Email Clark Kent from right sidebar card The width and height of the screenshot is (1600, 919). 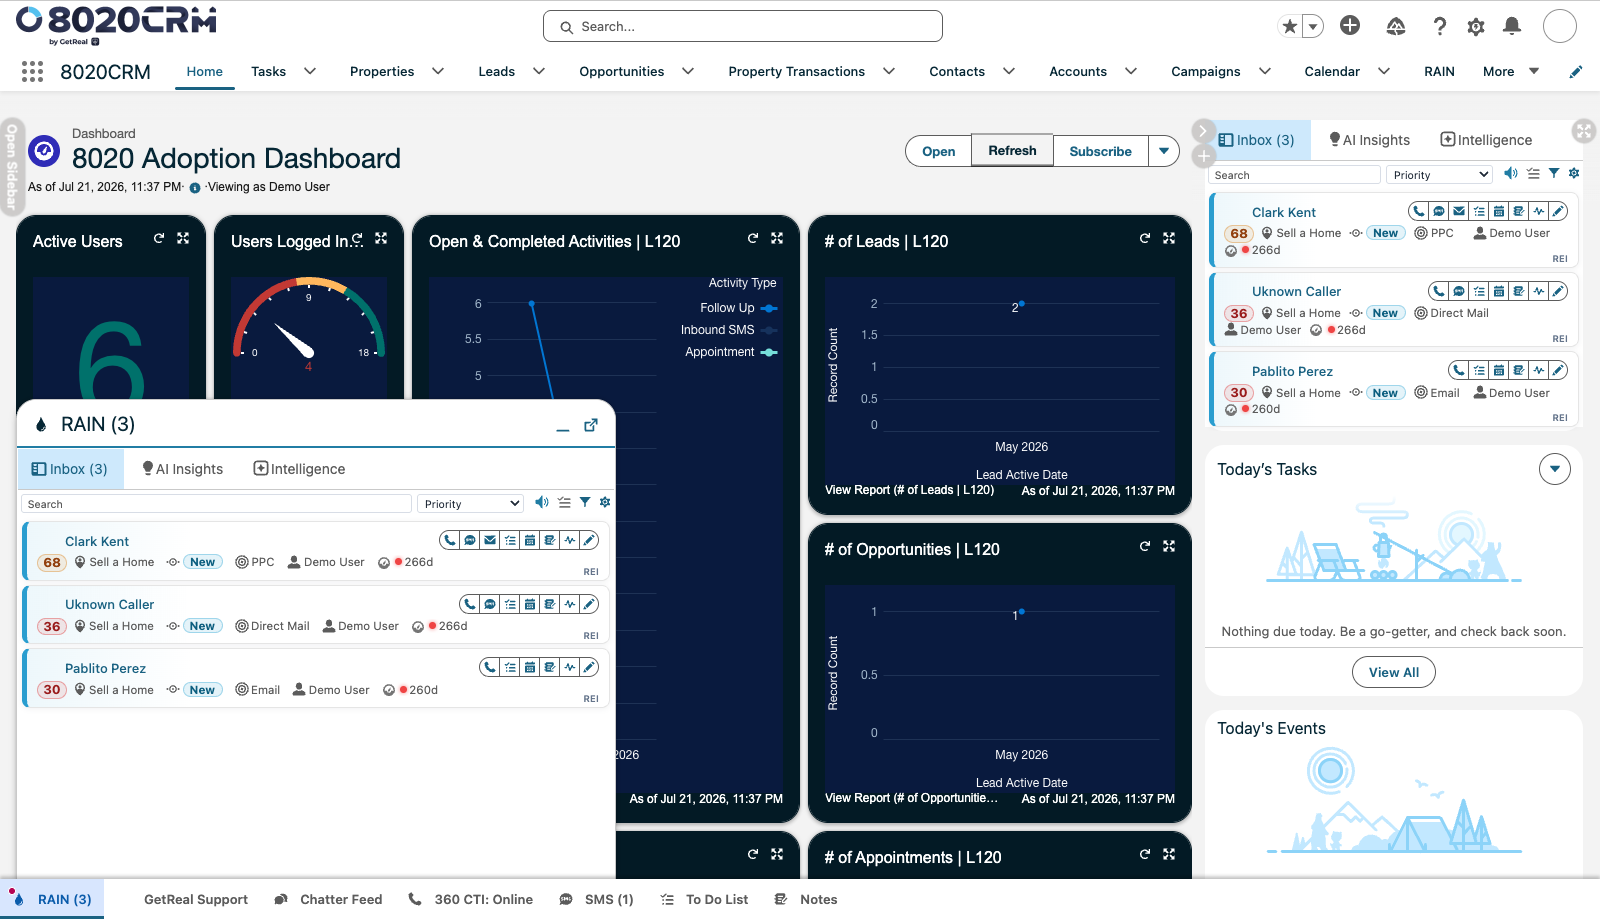[1459, 211]
